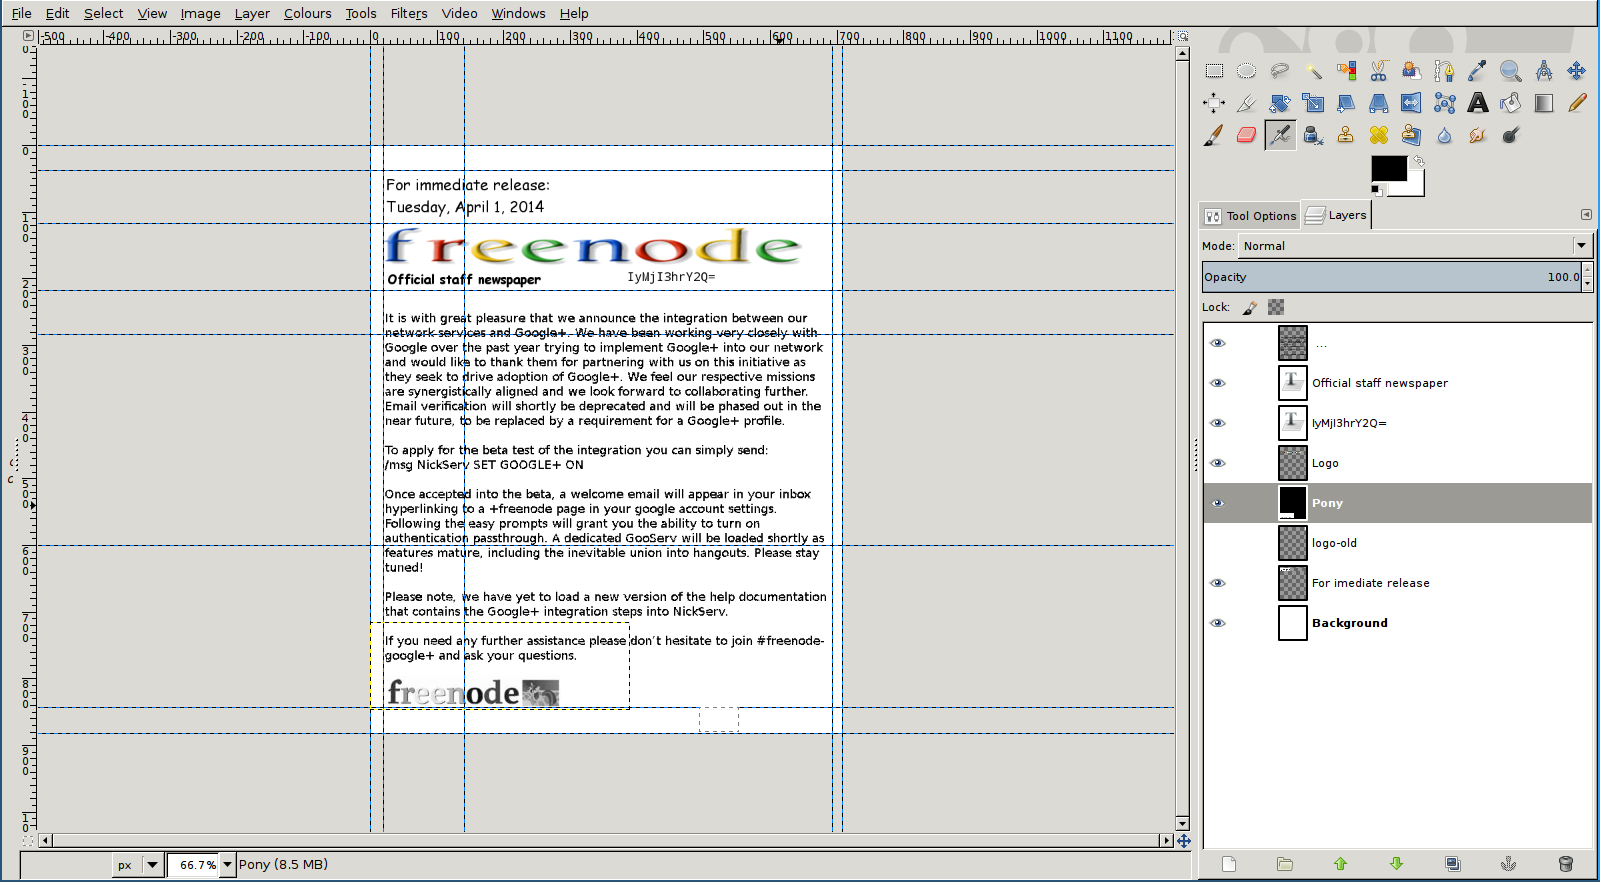Duplicate the selected layer
The height and width of the screenshot is (882, 1600).
coord(1453,864)
